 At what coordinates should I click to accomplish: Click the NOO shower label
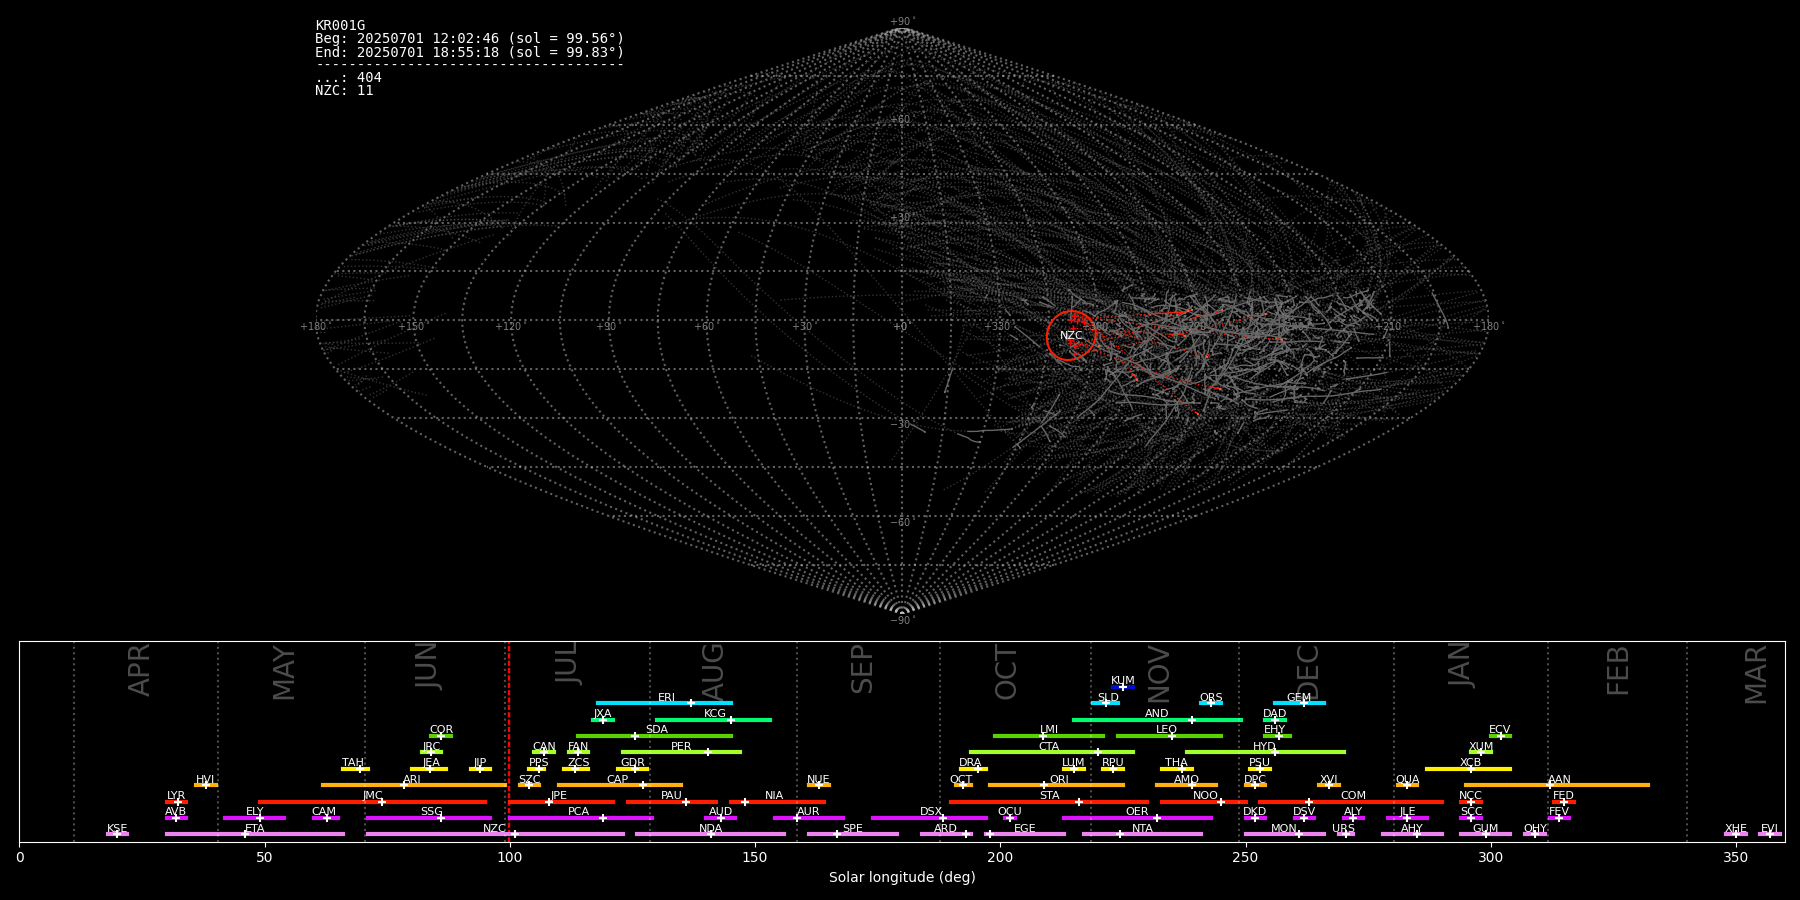1206,796
